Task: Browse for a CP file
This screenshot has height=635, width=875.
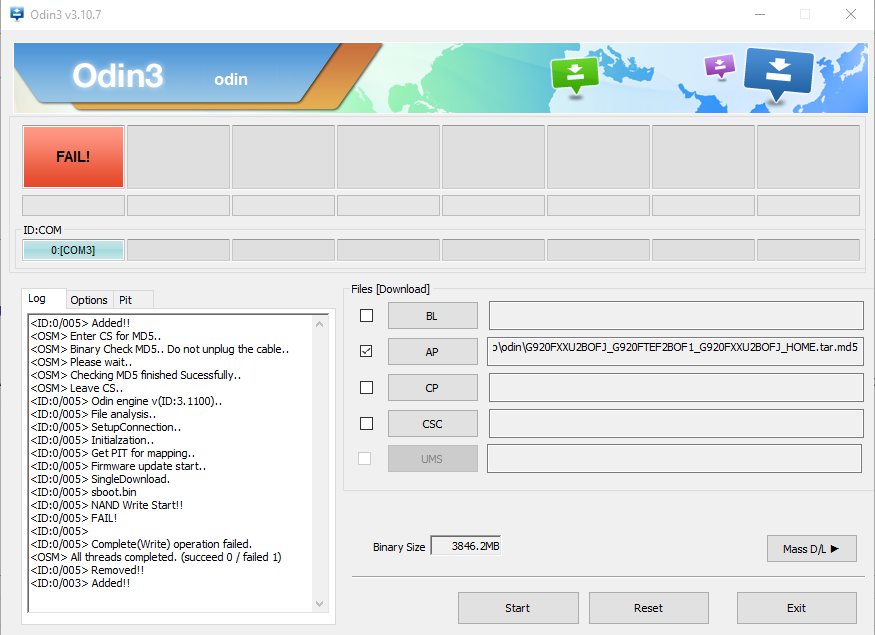Action: coord(432,388)
